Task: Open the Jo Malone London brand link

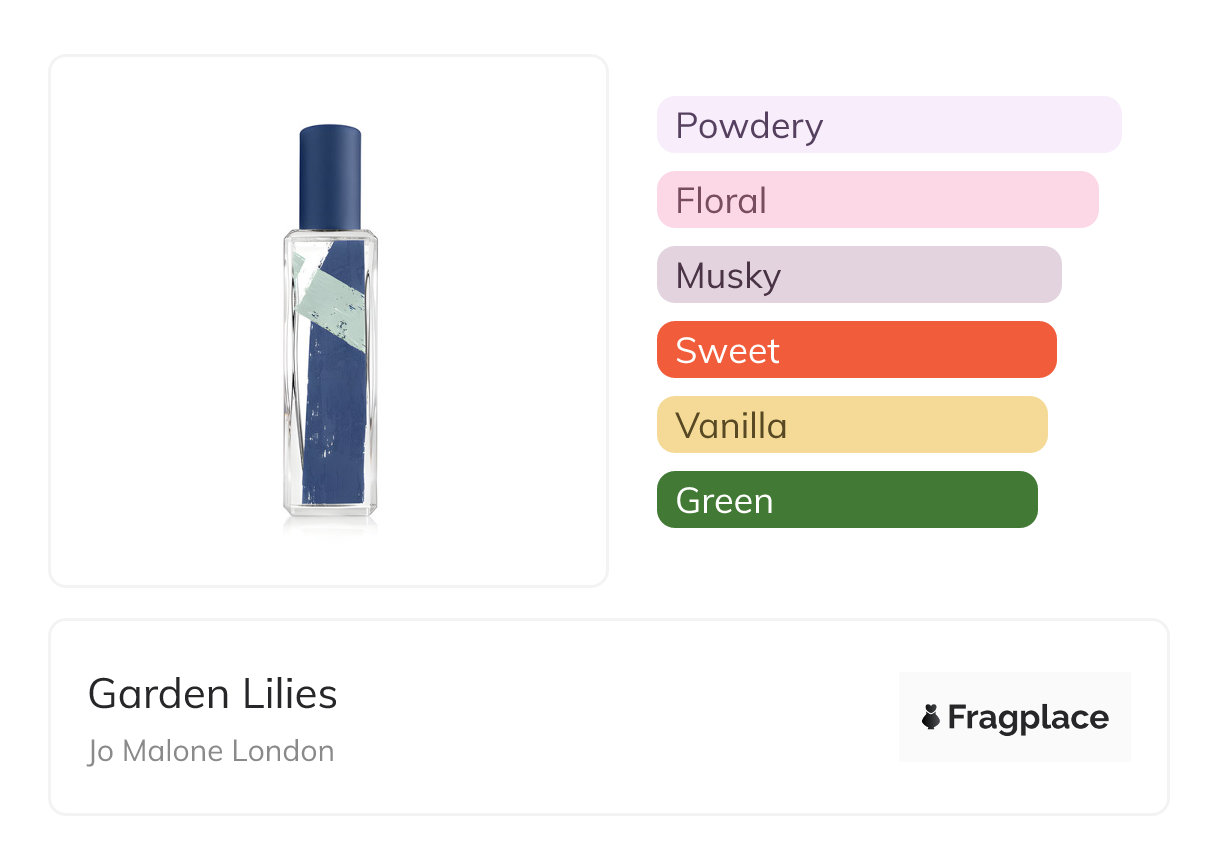Action: coord(211,751)
